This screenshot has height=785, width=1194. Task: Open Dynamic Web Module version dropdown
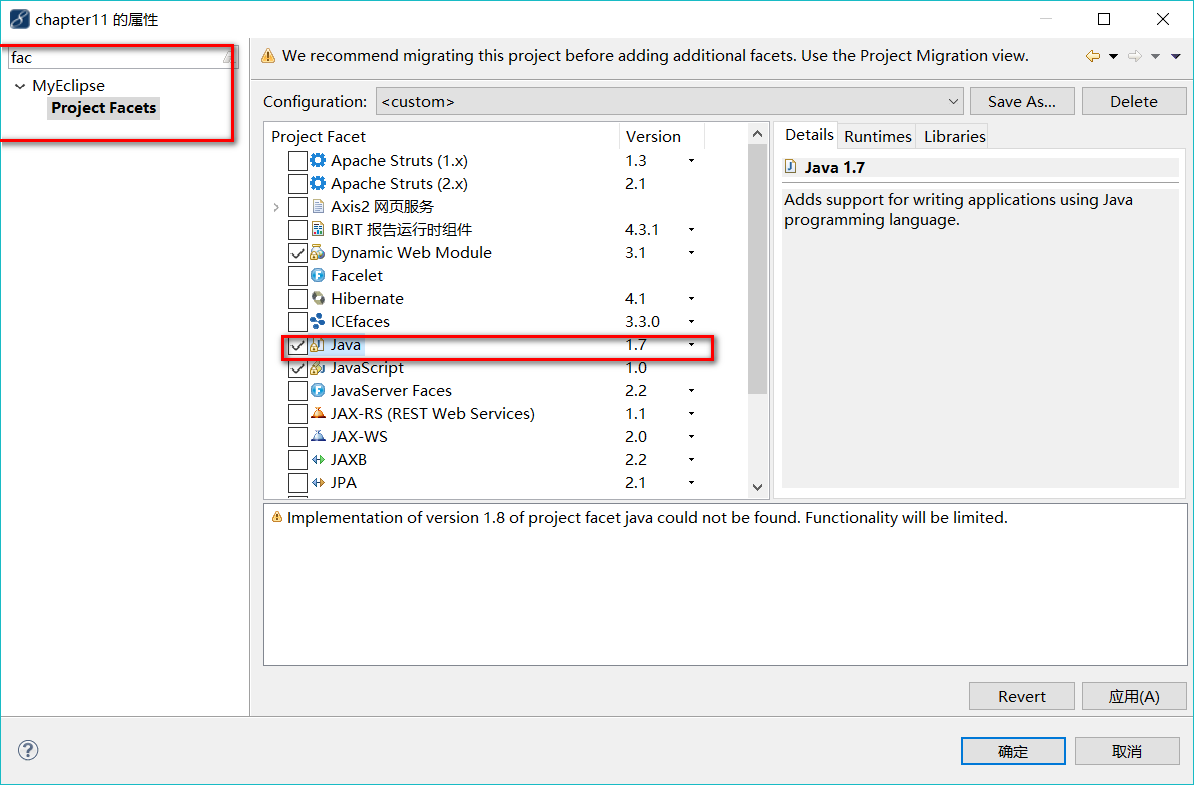[x=691, y=253]
